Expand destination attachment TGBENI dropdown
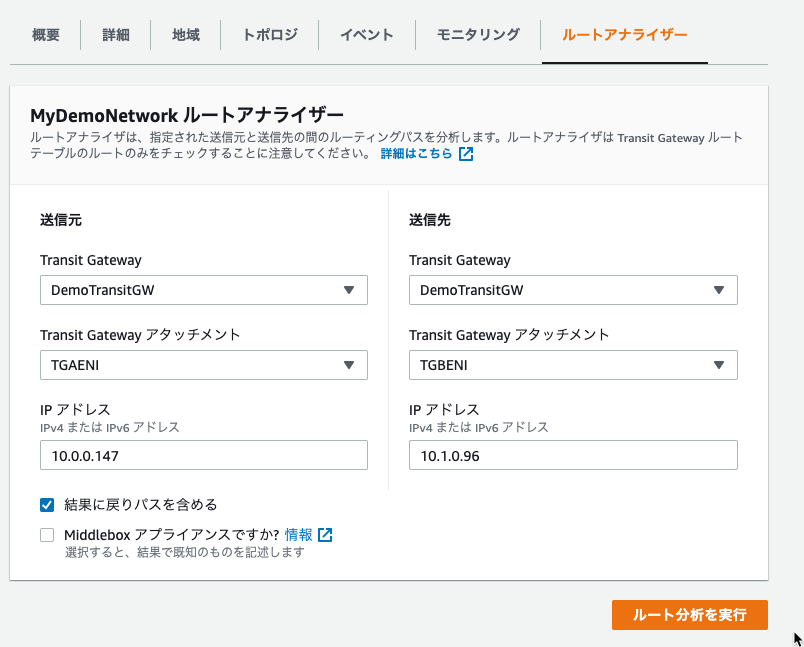The height and width of the screenshot is (647, 804). [573, 365]
